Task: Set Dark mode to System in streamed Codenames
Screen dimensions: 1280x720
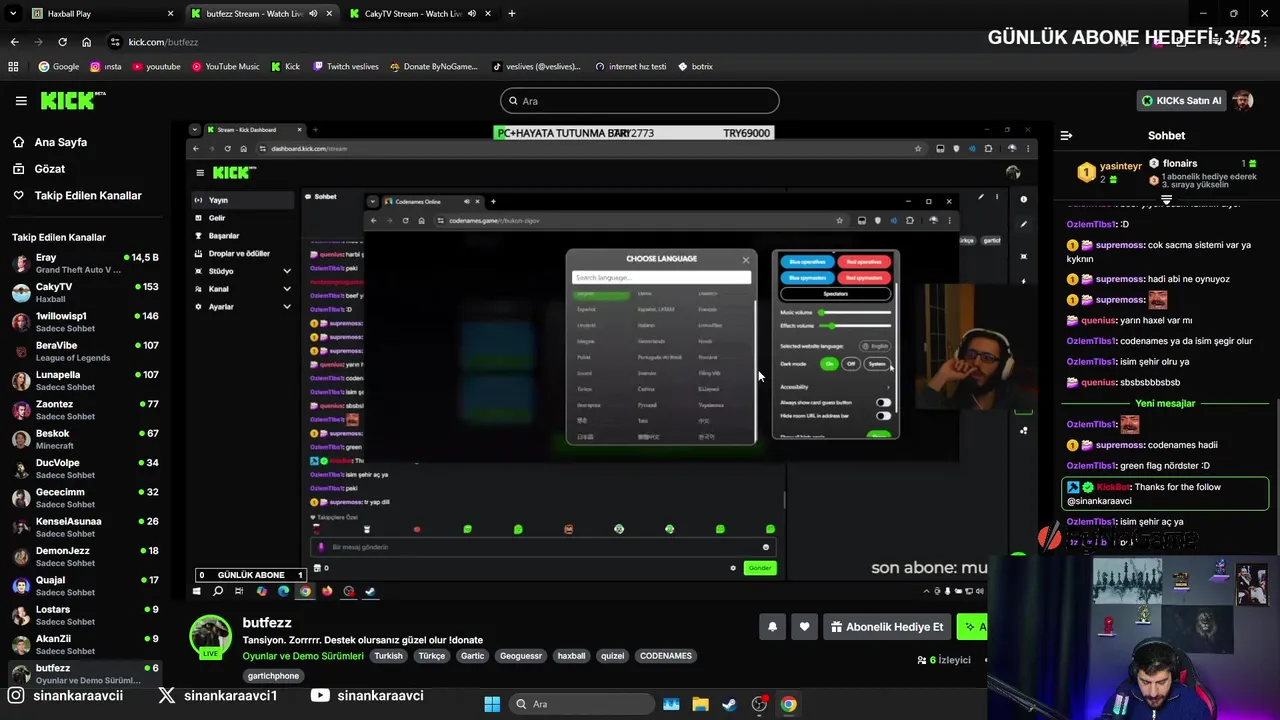Action: pos(877,364)
